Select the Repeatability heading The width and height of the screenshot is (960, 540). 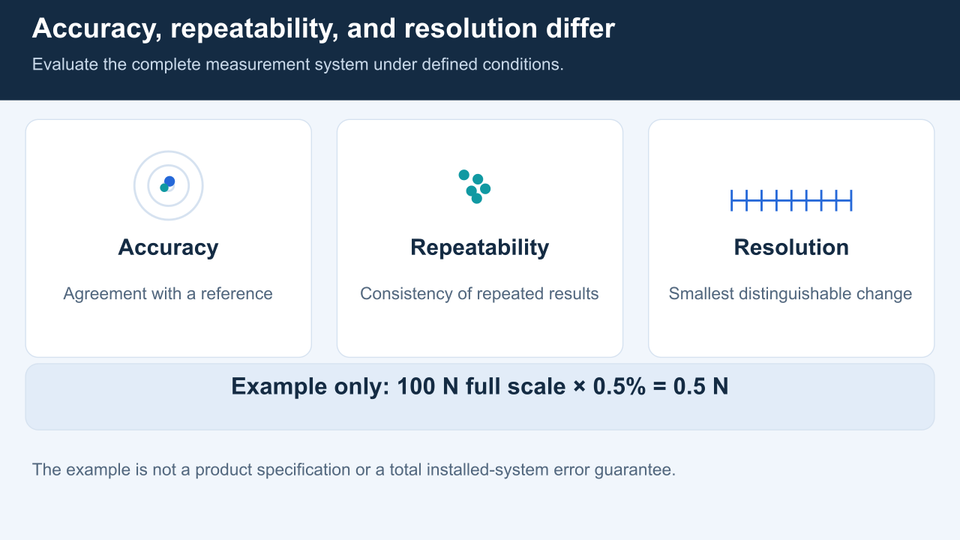[x=480, y=247]
